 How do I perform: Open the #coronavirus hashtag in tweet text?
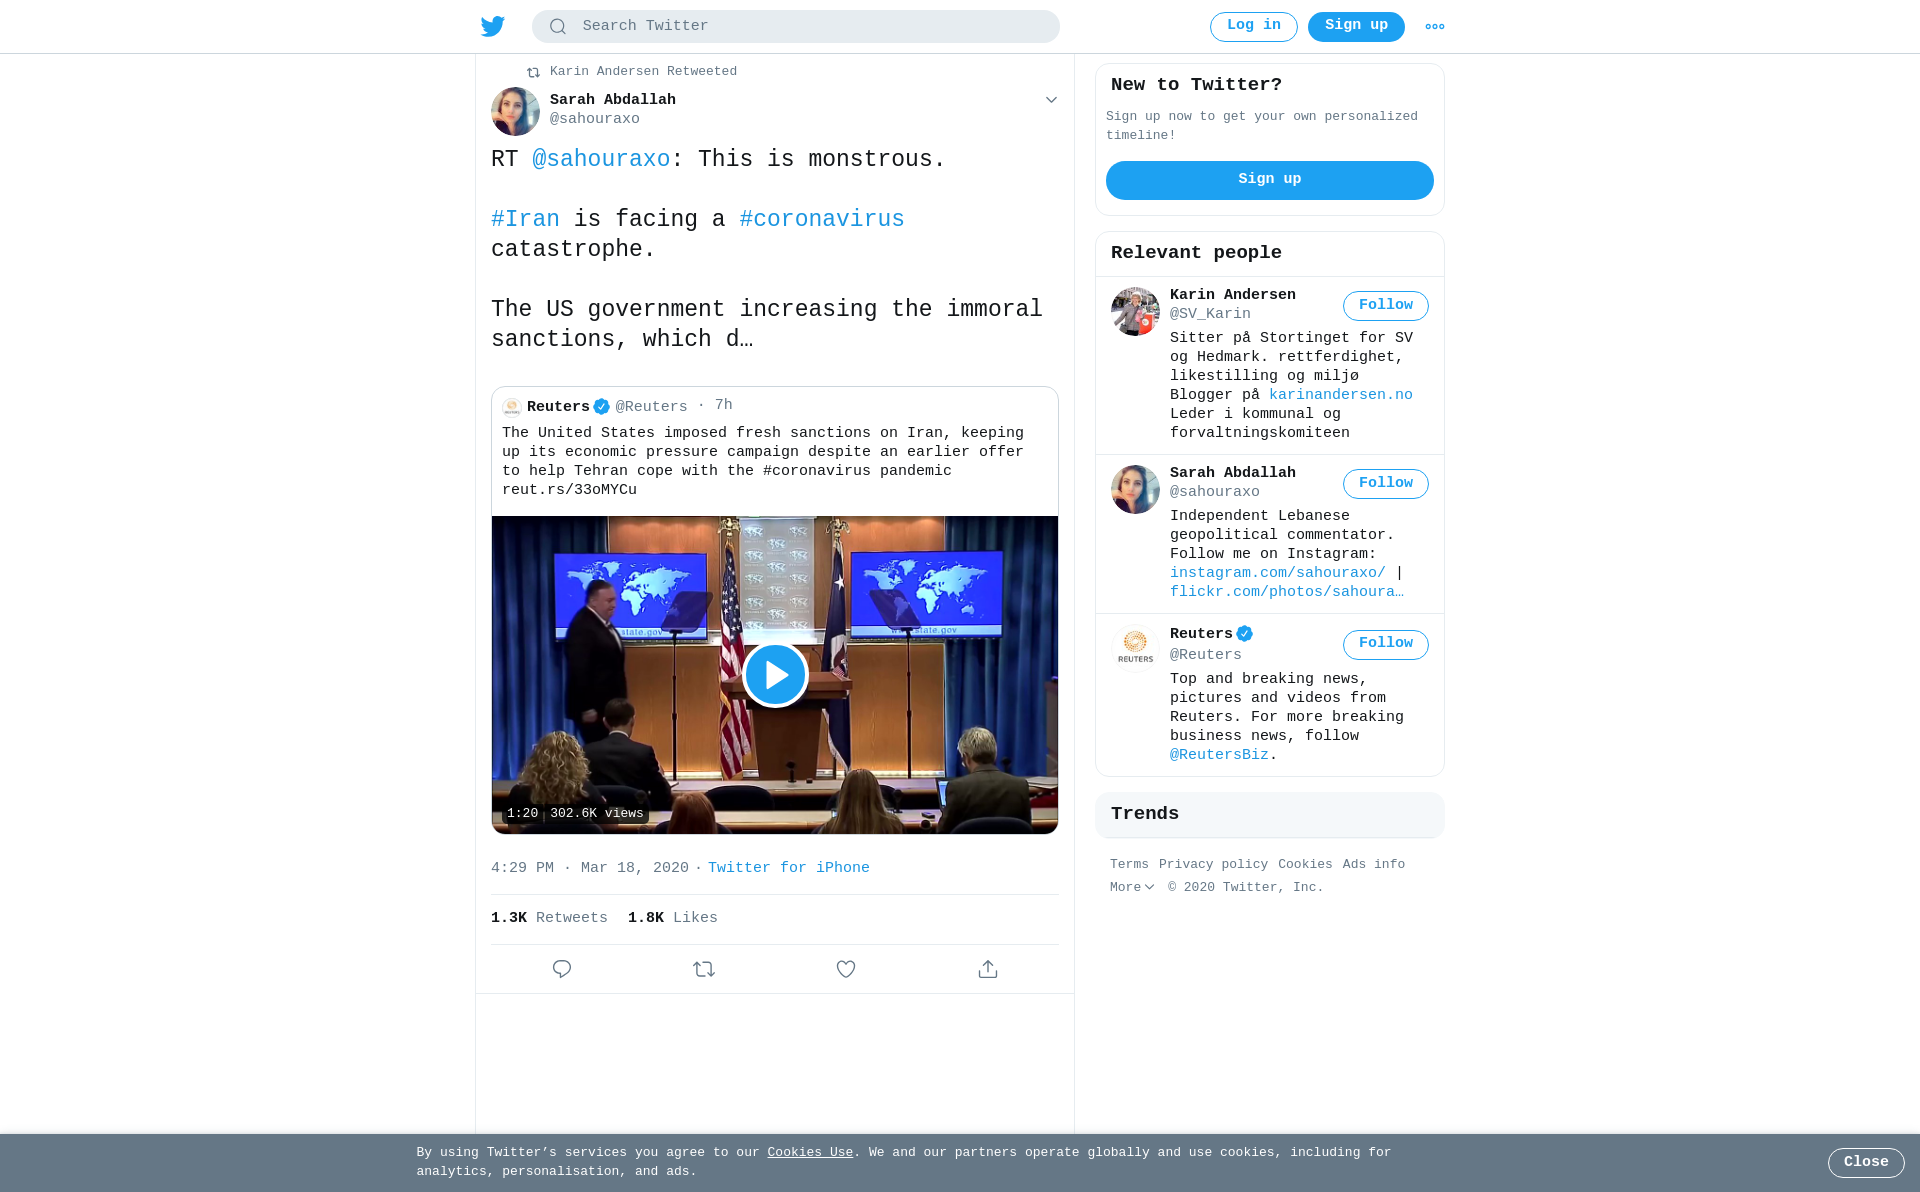(822, 220)
